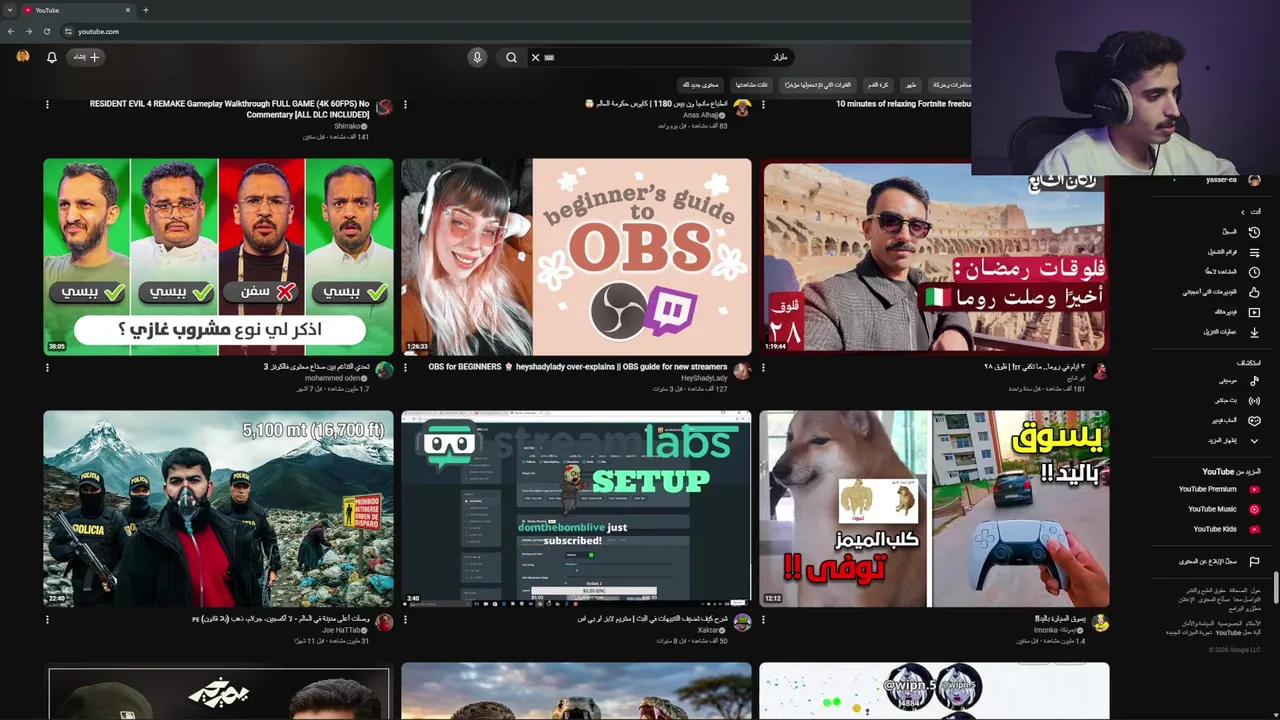The height and width of the screenshot is (720, 1280).
Task: Open HeyShadyLady channel avatar
Action: [742, 371]
